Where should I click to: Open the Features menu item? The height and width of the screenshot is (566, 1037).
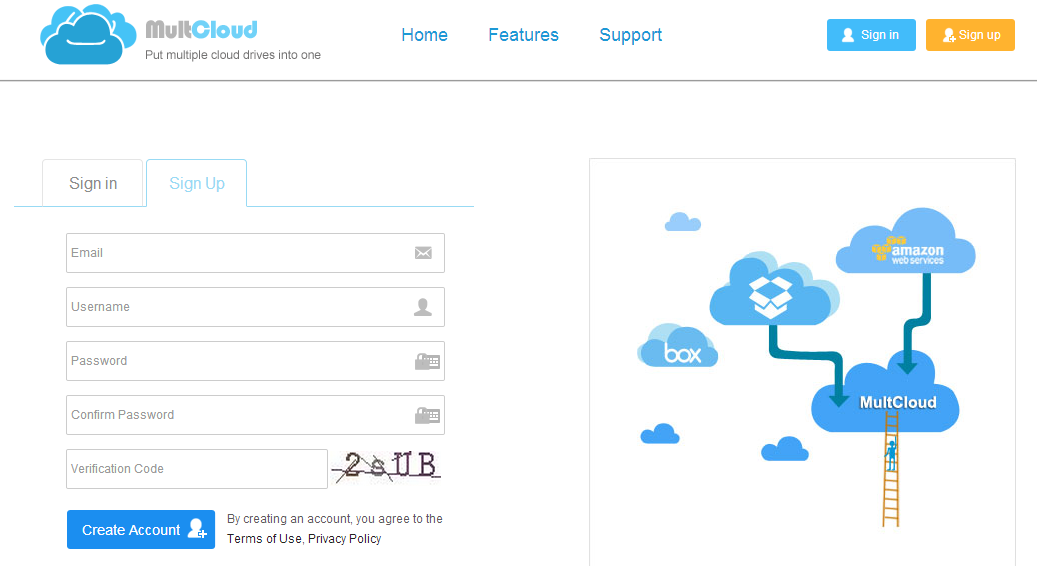[523, 35]
